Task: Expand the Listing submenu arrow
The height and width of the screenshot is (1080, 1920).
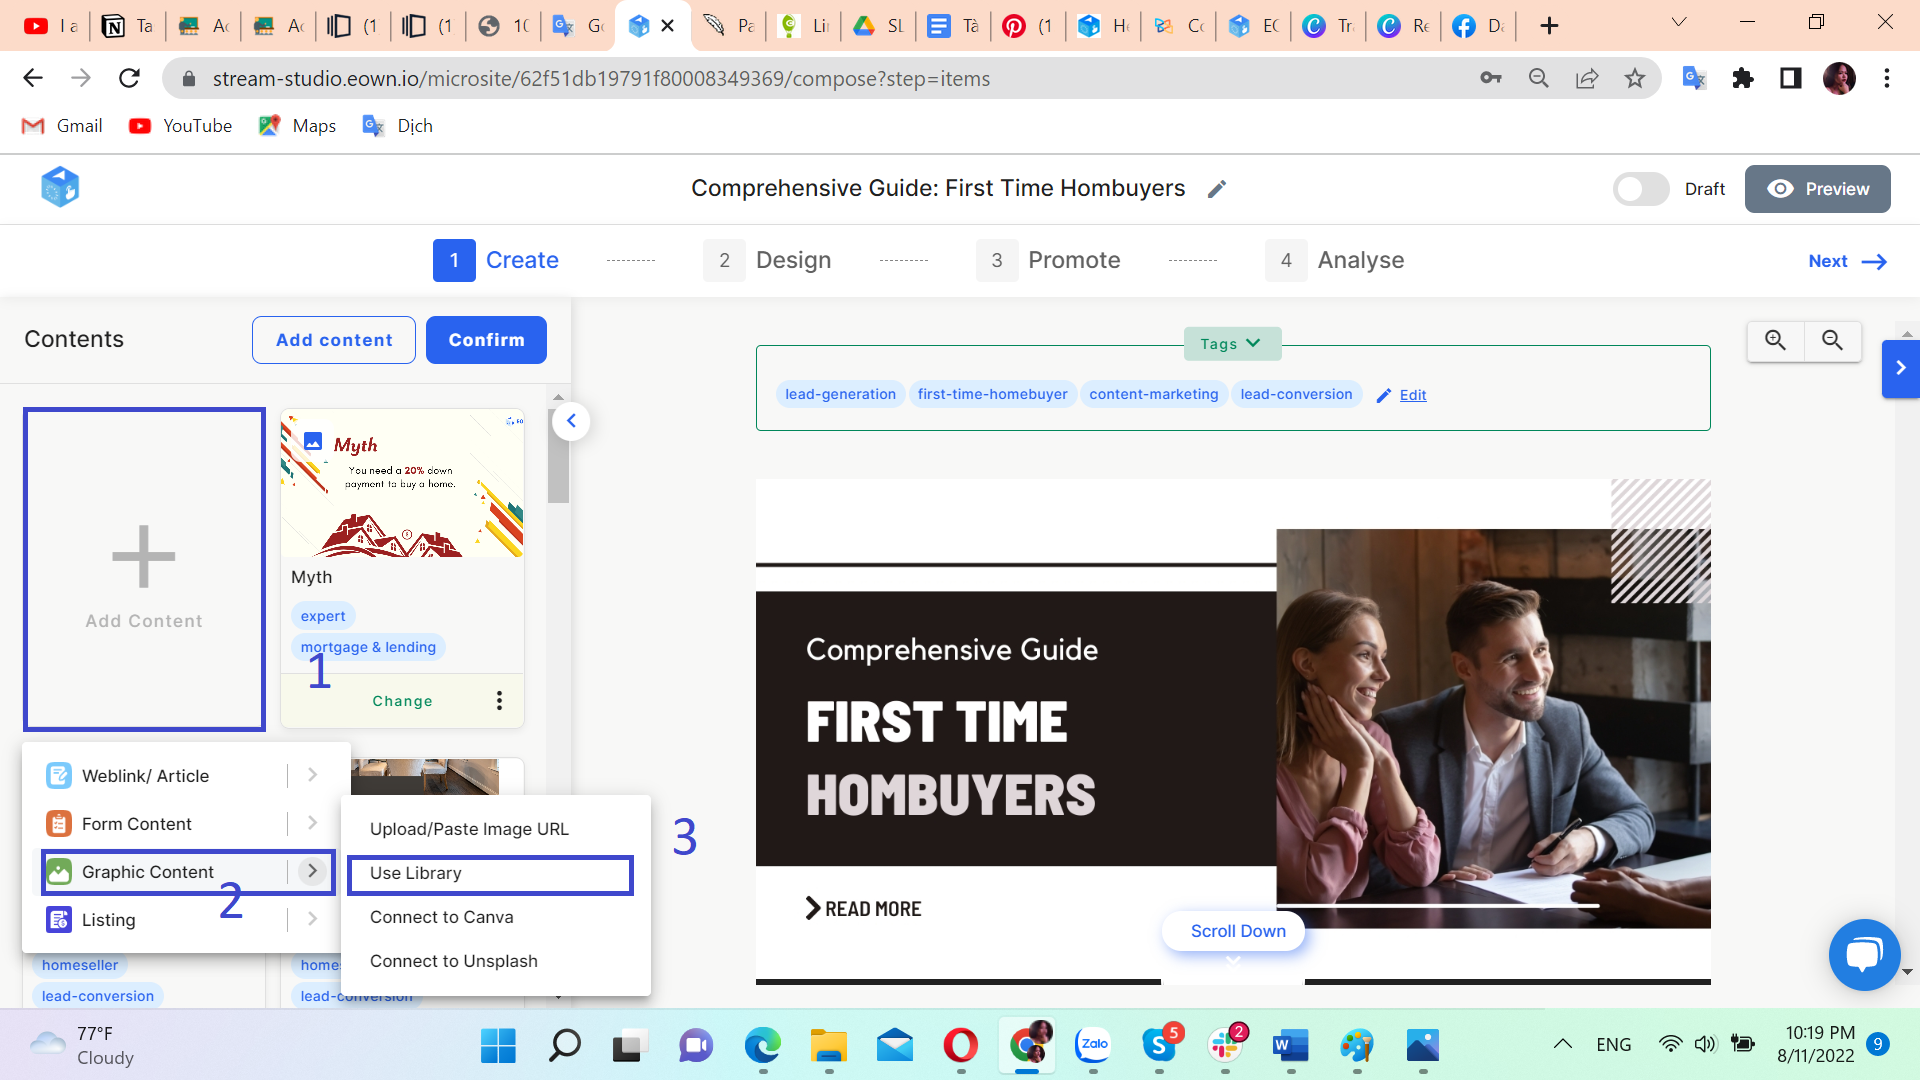Action: [x=312, y=919]
